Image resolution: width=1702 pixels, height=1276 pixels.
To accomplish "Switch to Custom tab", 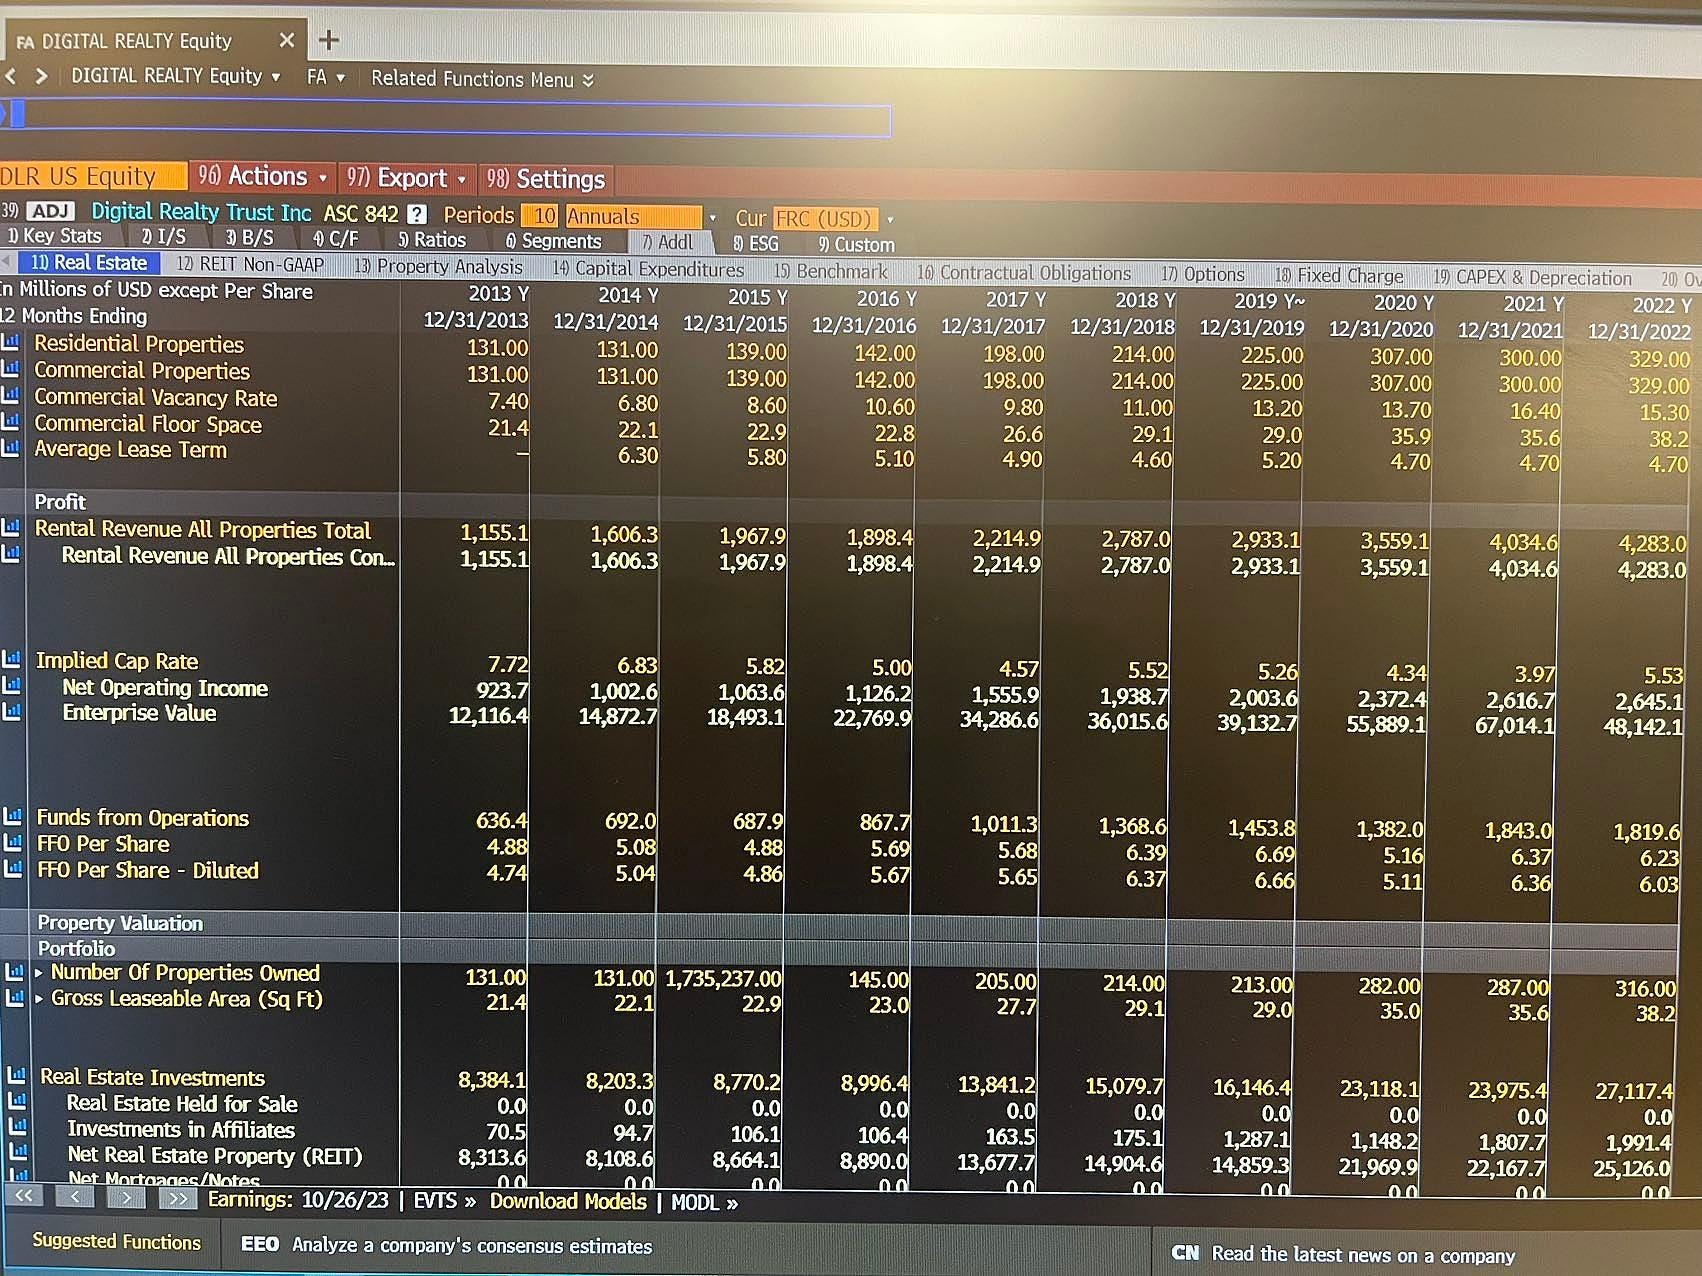I will coord(856,244).
